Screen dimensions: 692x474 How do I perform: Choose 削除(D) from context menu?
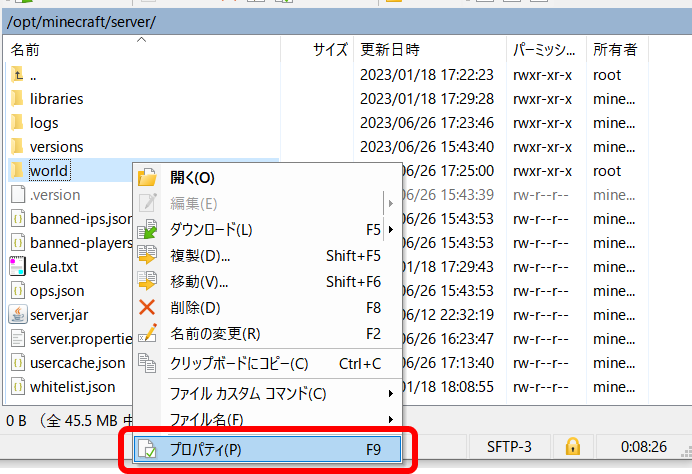point(267,308)
